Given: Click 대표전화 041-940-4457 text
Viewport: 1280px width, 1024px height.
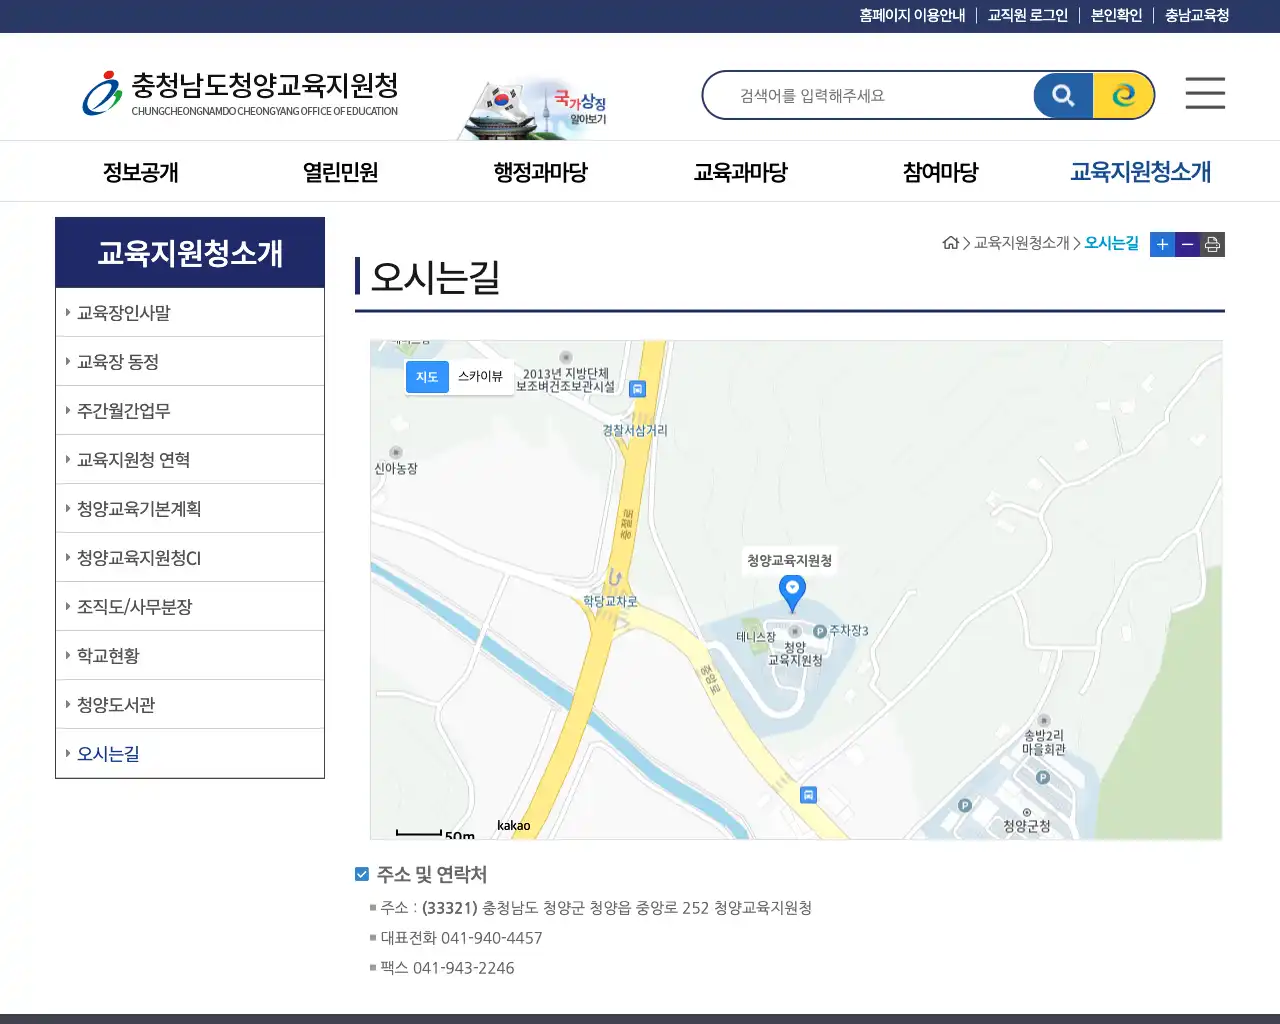Looking at the screenshot, I should click(461, 938).
